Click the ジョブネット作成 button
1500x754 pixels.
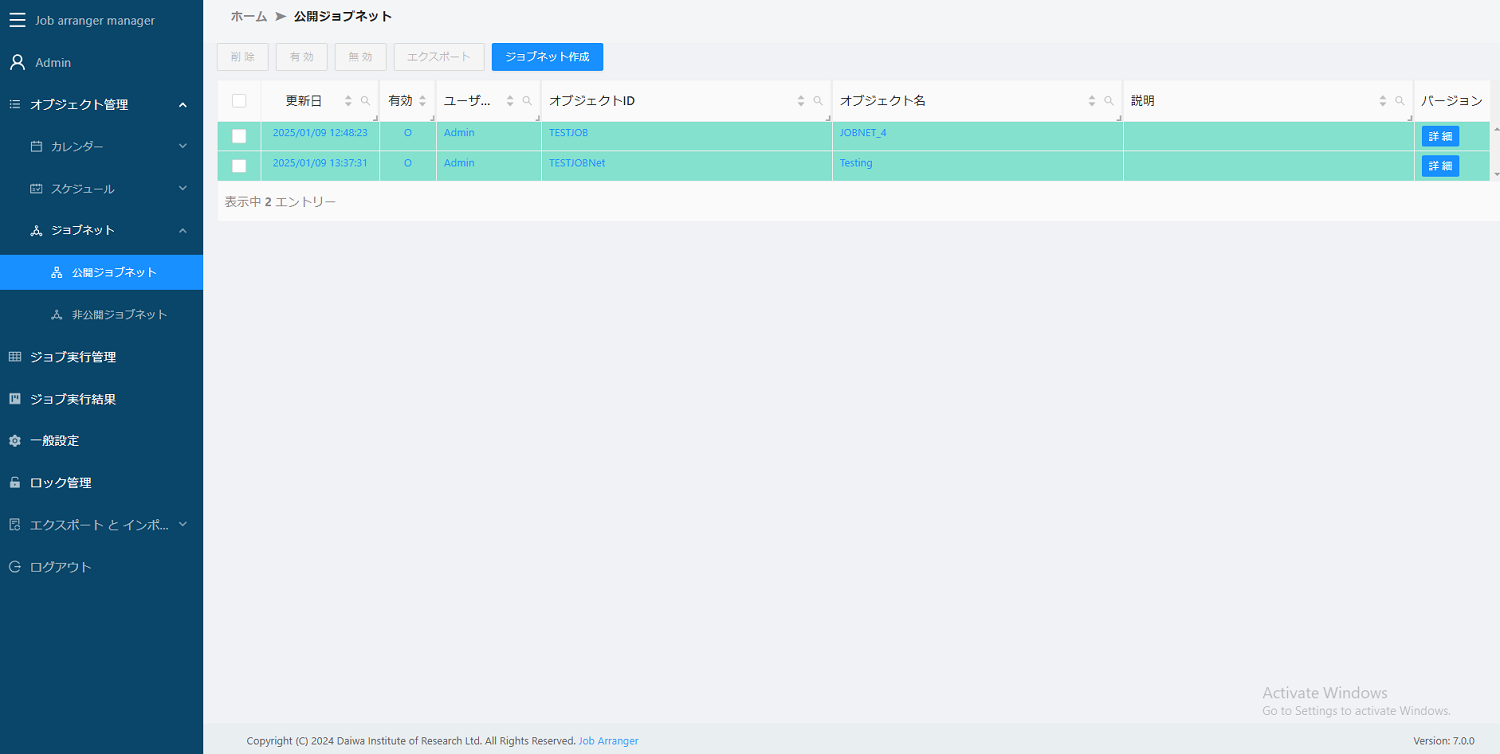(547, 57)
